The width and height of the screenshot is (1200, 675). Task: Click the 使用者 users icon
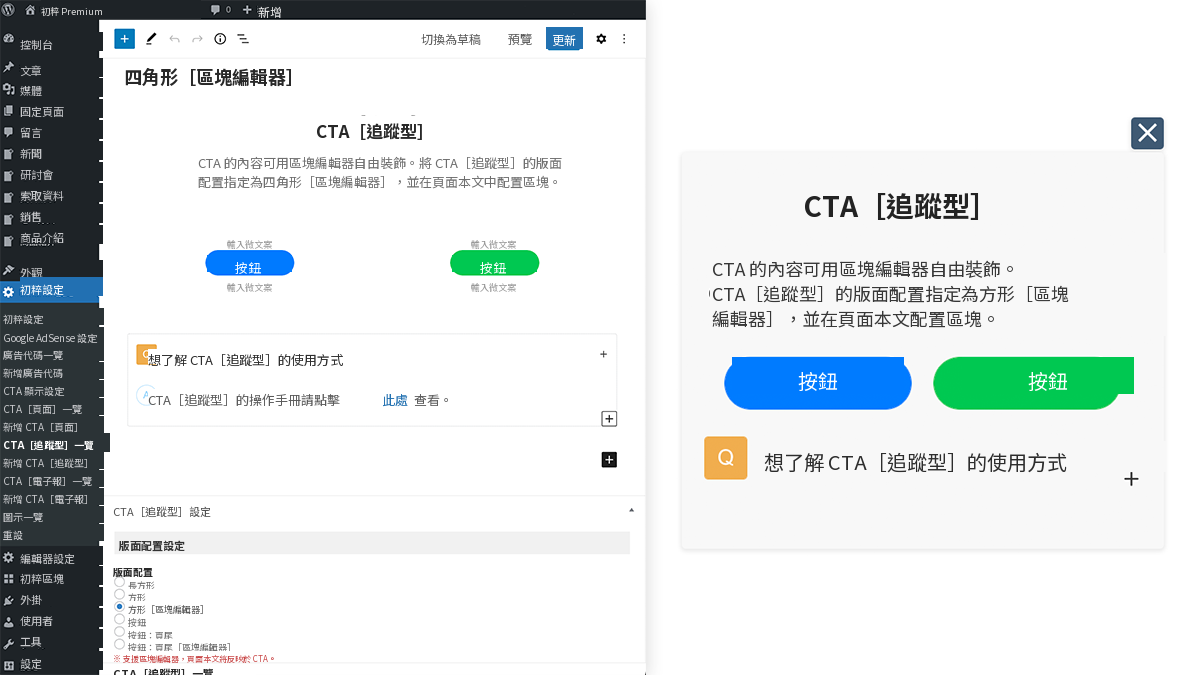coord(8,621)
